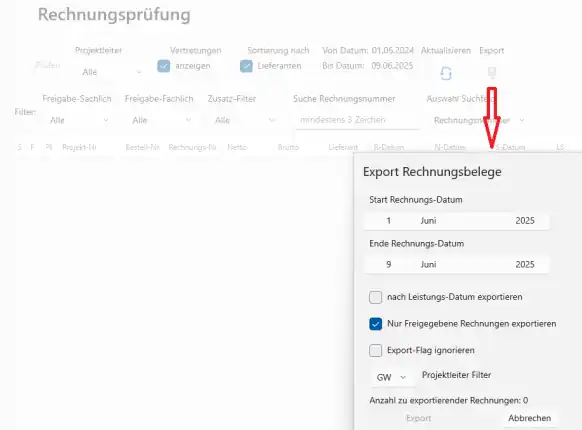Open the Zusatz-Filter dropdown

coord(244,120)
